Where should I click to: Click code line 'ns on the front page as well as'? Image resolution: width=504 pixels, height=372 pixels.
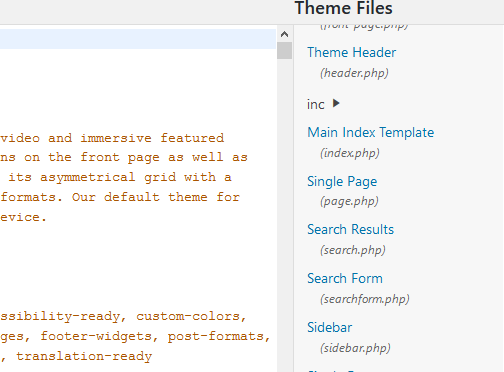[x=124, y=157]
